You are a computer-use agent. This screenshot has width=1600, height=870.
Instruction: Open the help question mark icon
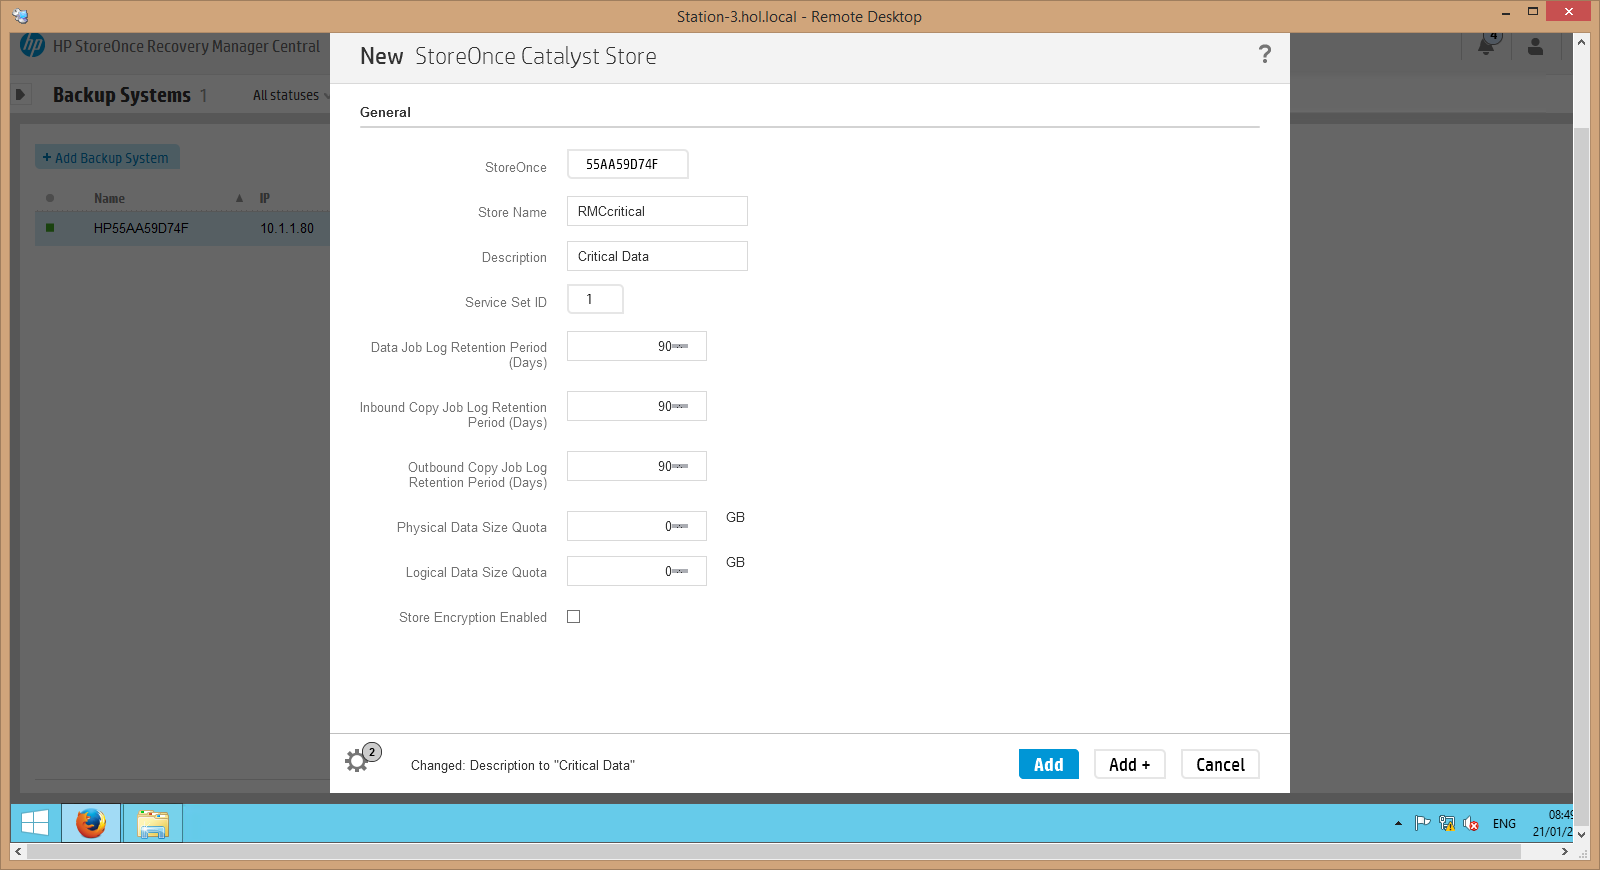(1265, 54)
